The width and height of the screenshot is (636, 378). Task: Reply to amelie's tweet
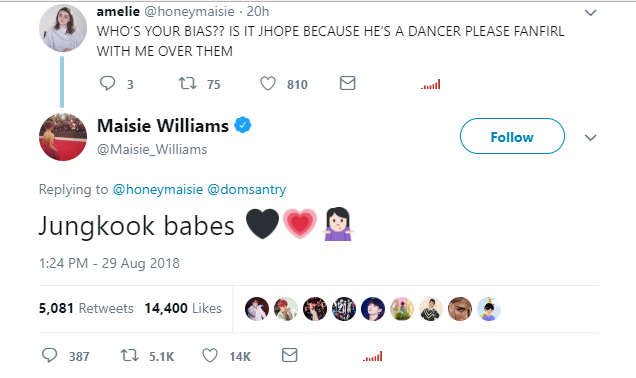(x=107, y=83)
